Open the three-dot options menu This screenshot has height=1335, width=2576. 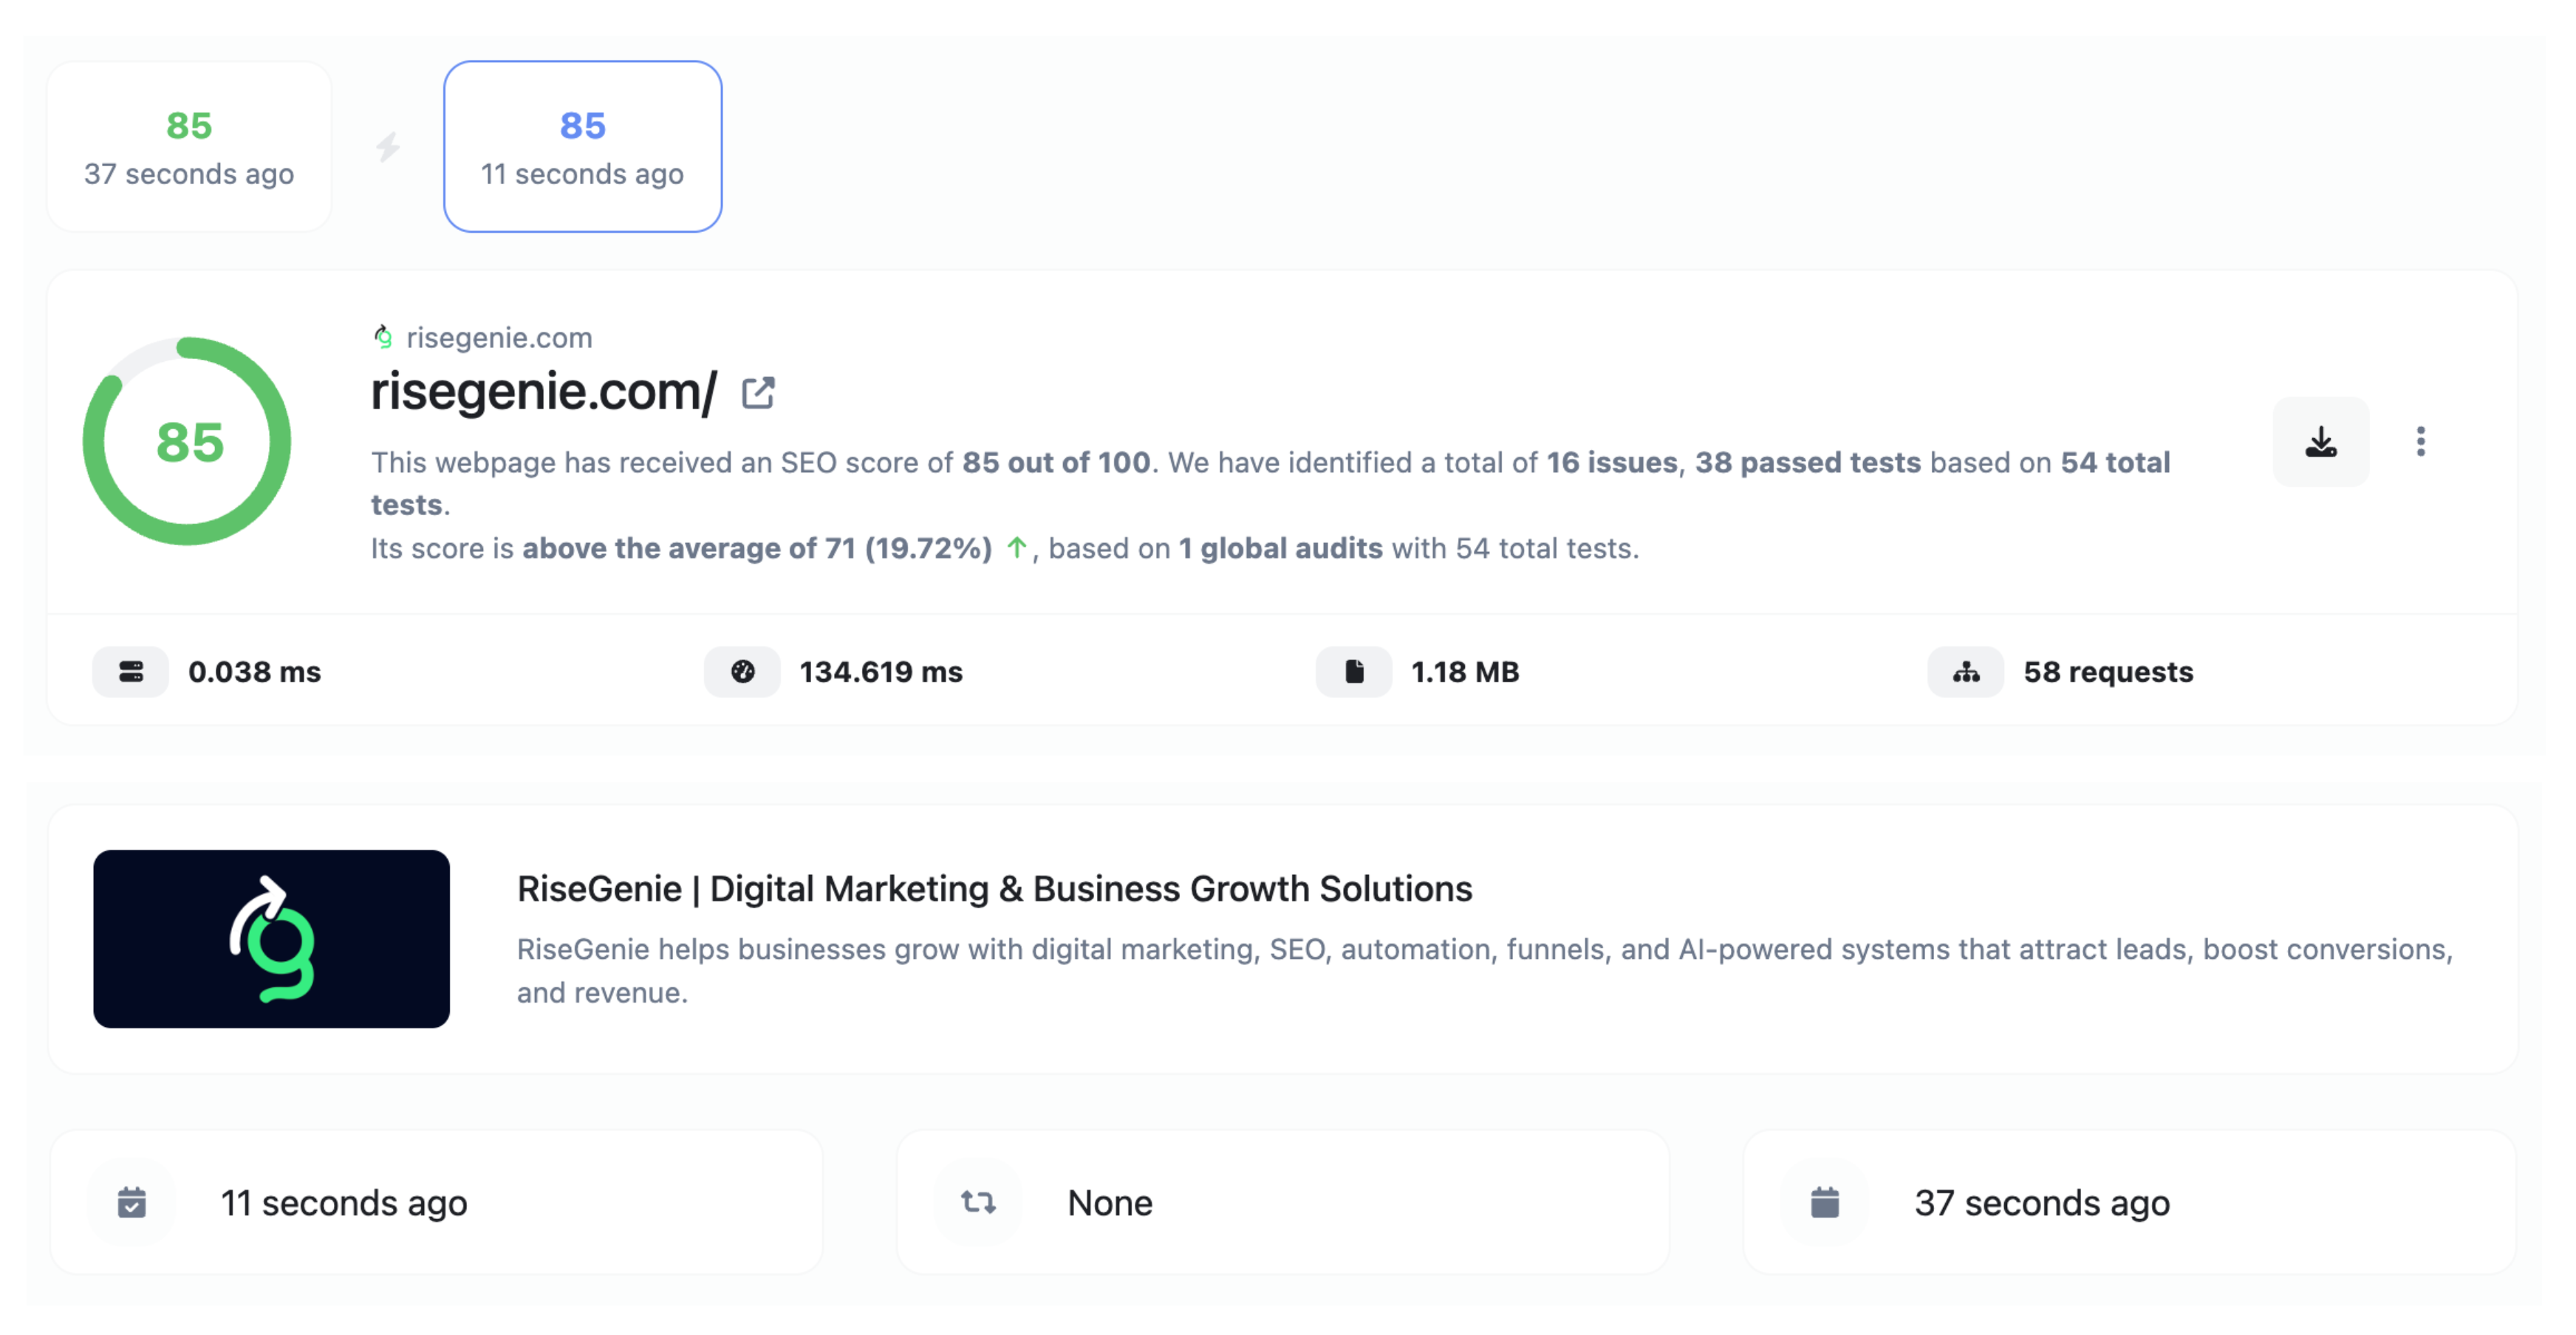tap(2421, 441)
